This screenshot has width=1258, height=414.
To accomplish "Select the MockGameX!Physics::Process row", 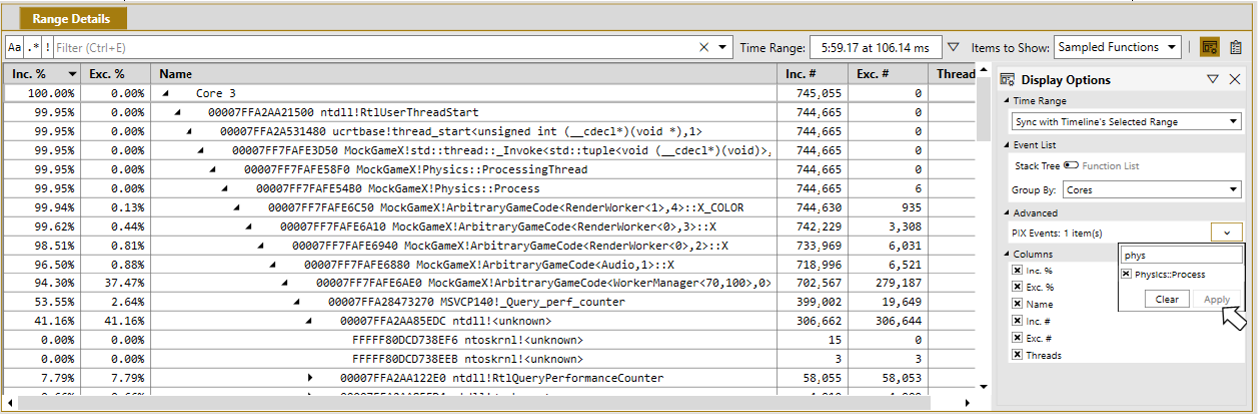I will pos(490,188).
